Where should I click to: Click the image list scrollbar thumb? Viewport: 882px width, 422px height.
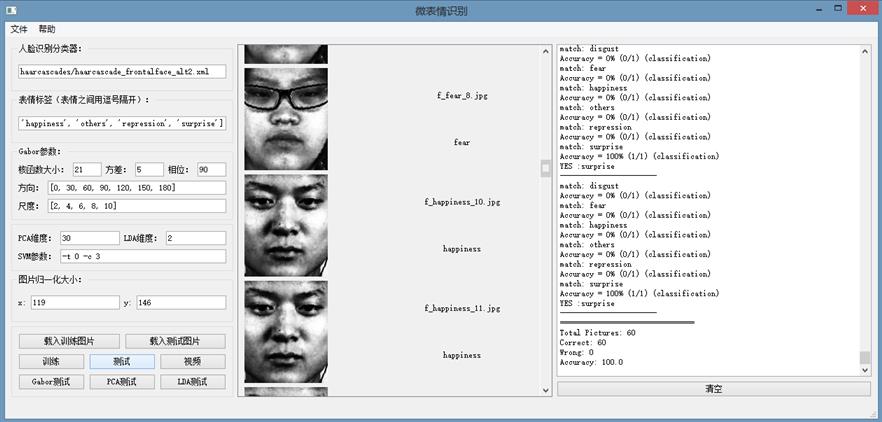click(x=546, y=168)
